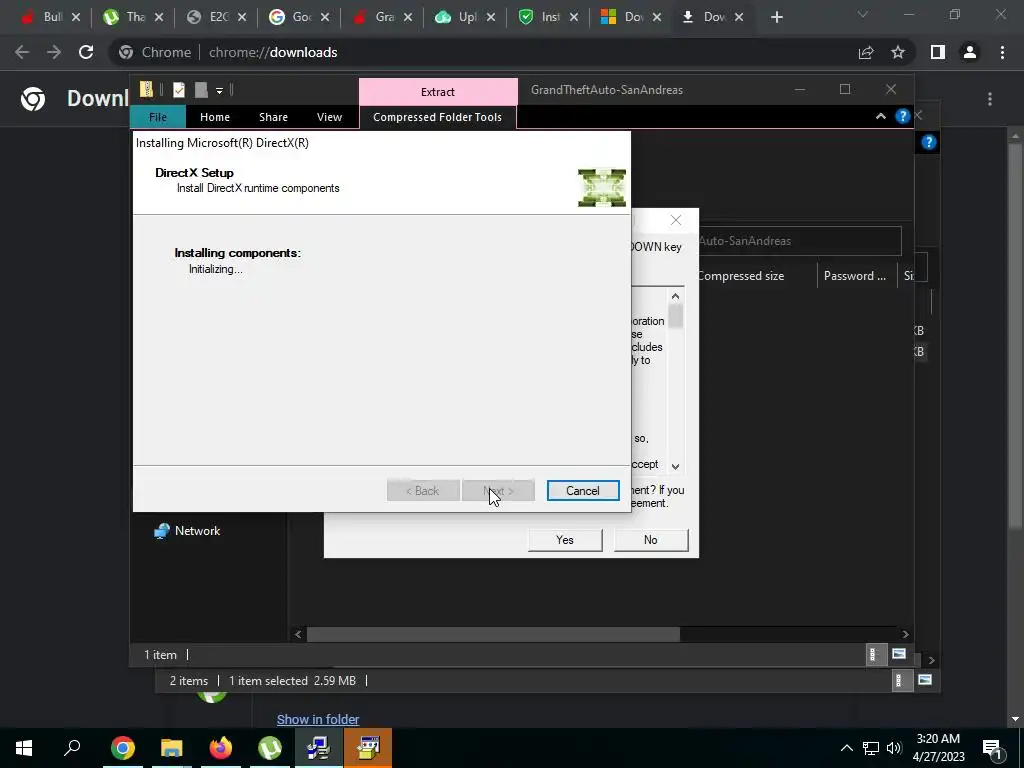Image resolution: width=1024 pixels, height=768 pixels.
Task: Open Firefox from taskbar
Action: click(x=221, y=748)
